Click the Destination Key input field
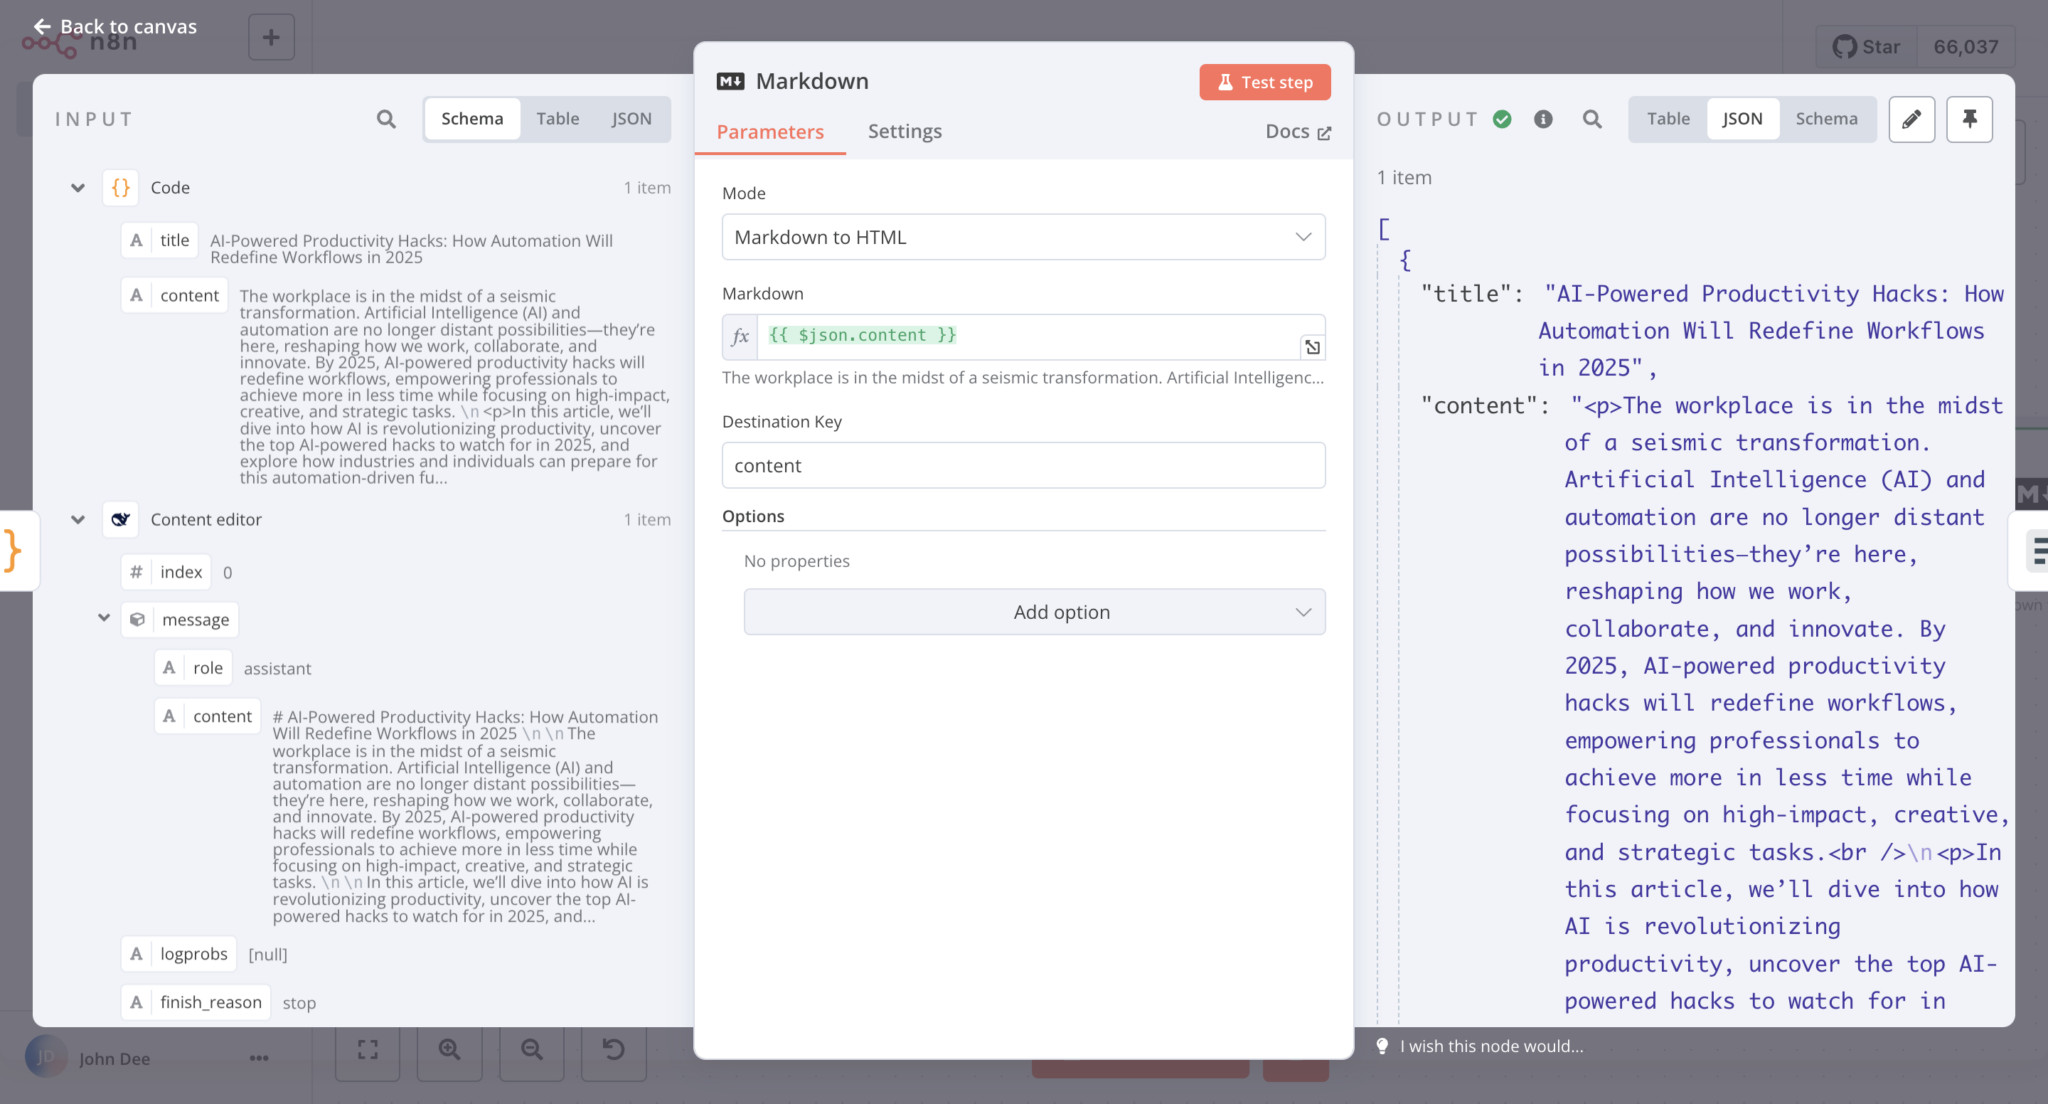Image resolution: width=2048 pixels, height=1104 pixels. click(x=1022, y=465)
